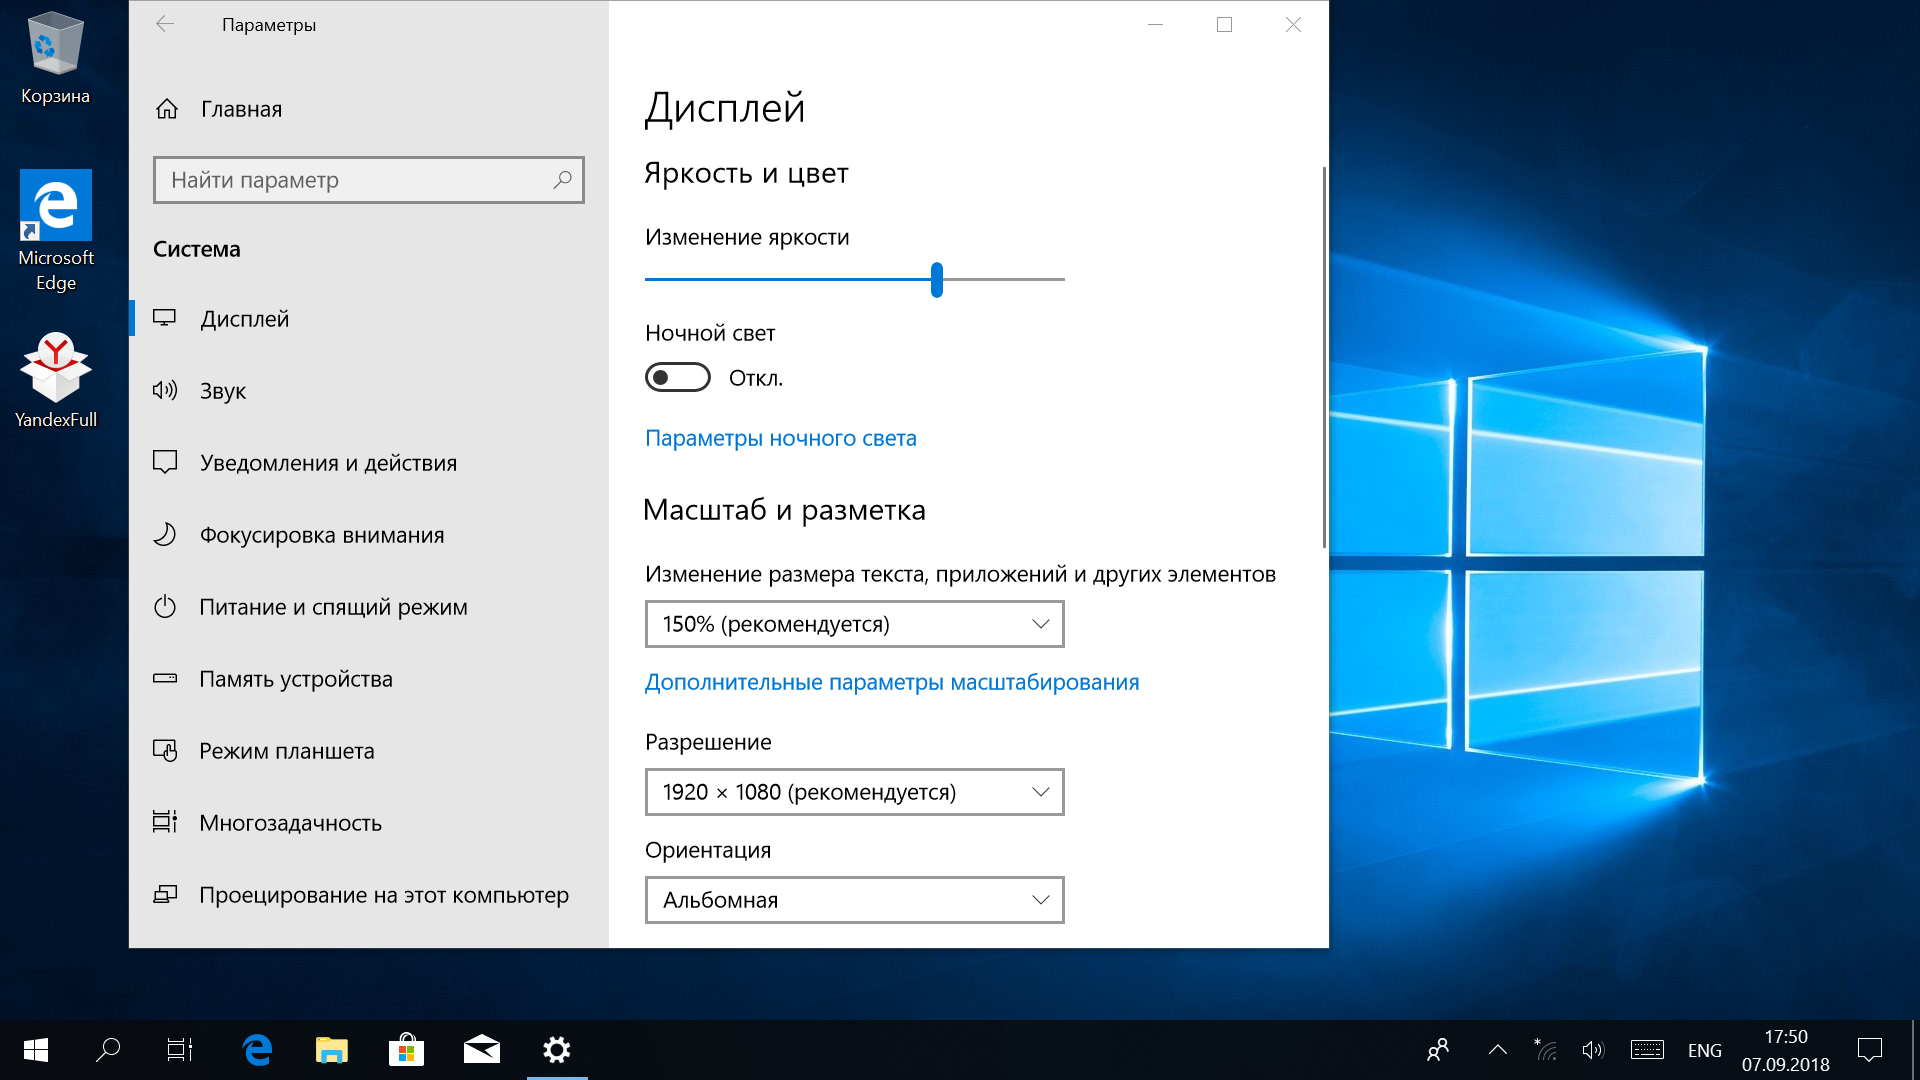This screenshot has width=1920, height=1080.
Task: Show hidden tray icons chevron
Action: (1497, 1050)
